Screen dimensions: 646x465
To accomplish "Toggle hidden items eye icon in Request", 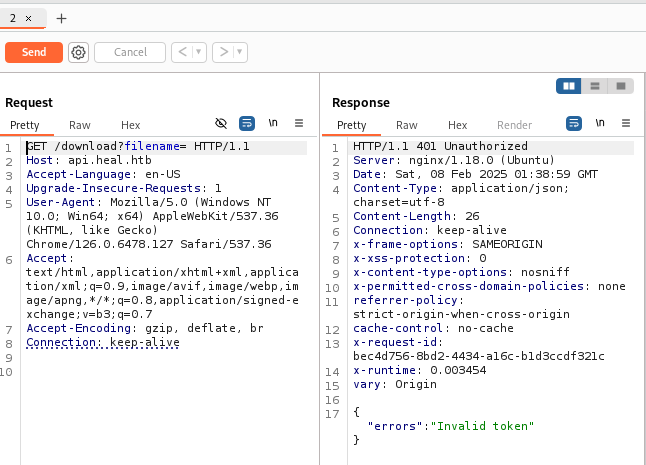I will point(221,123).
